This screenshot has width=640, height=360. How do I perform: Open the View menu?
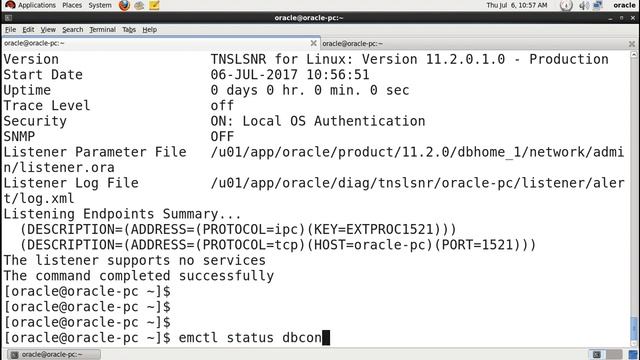[x=48, y=29]
